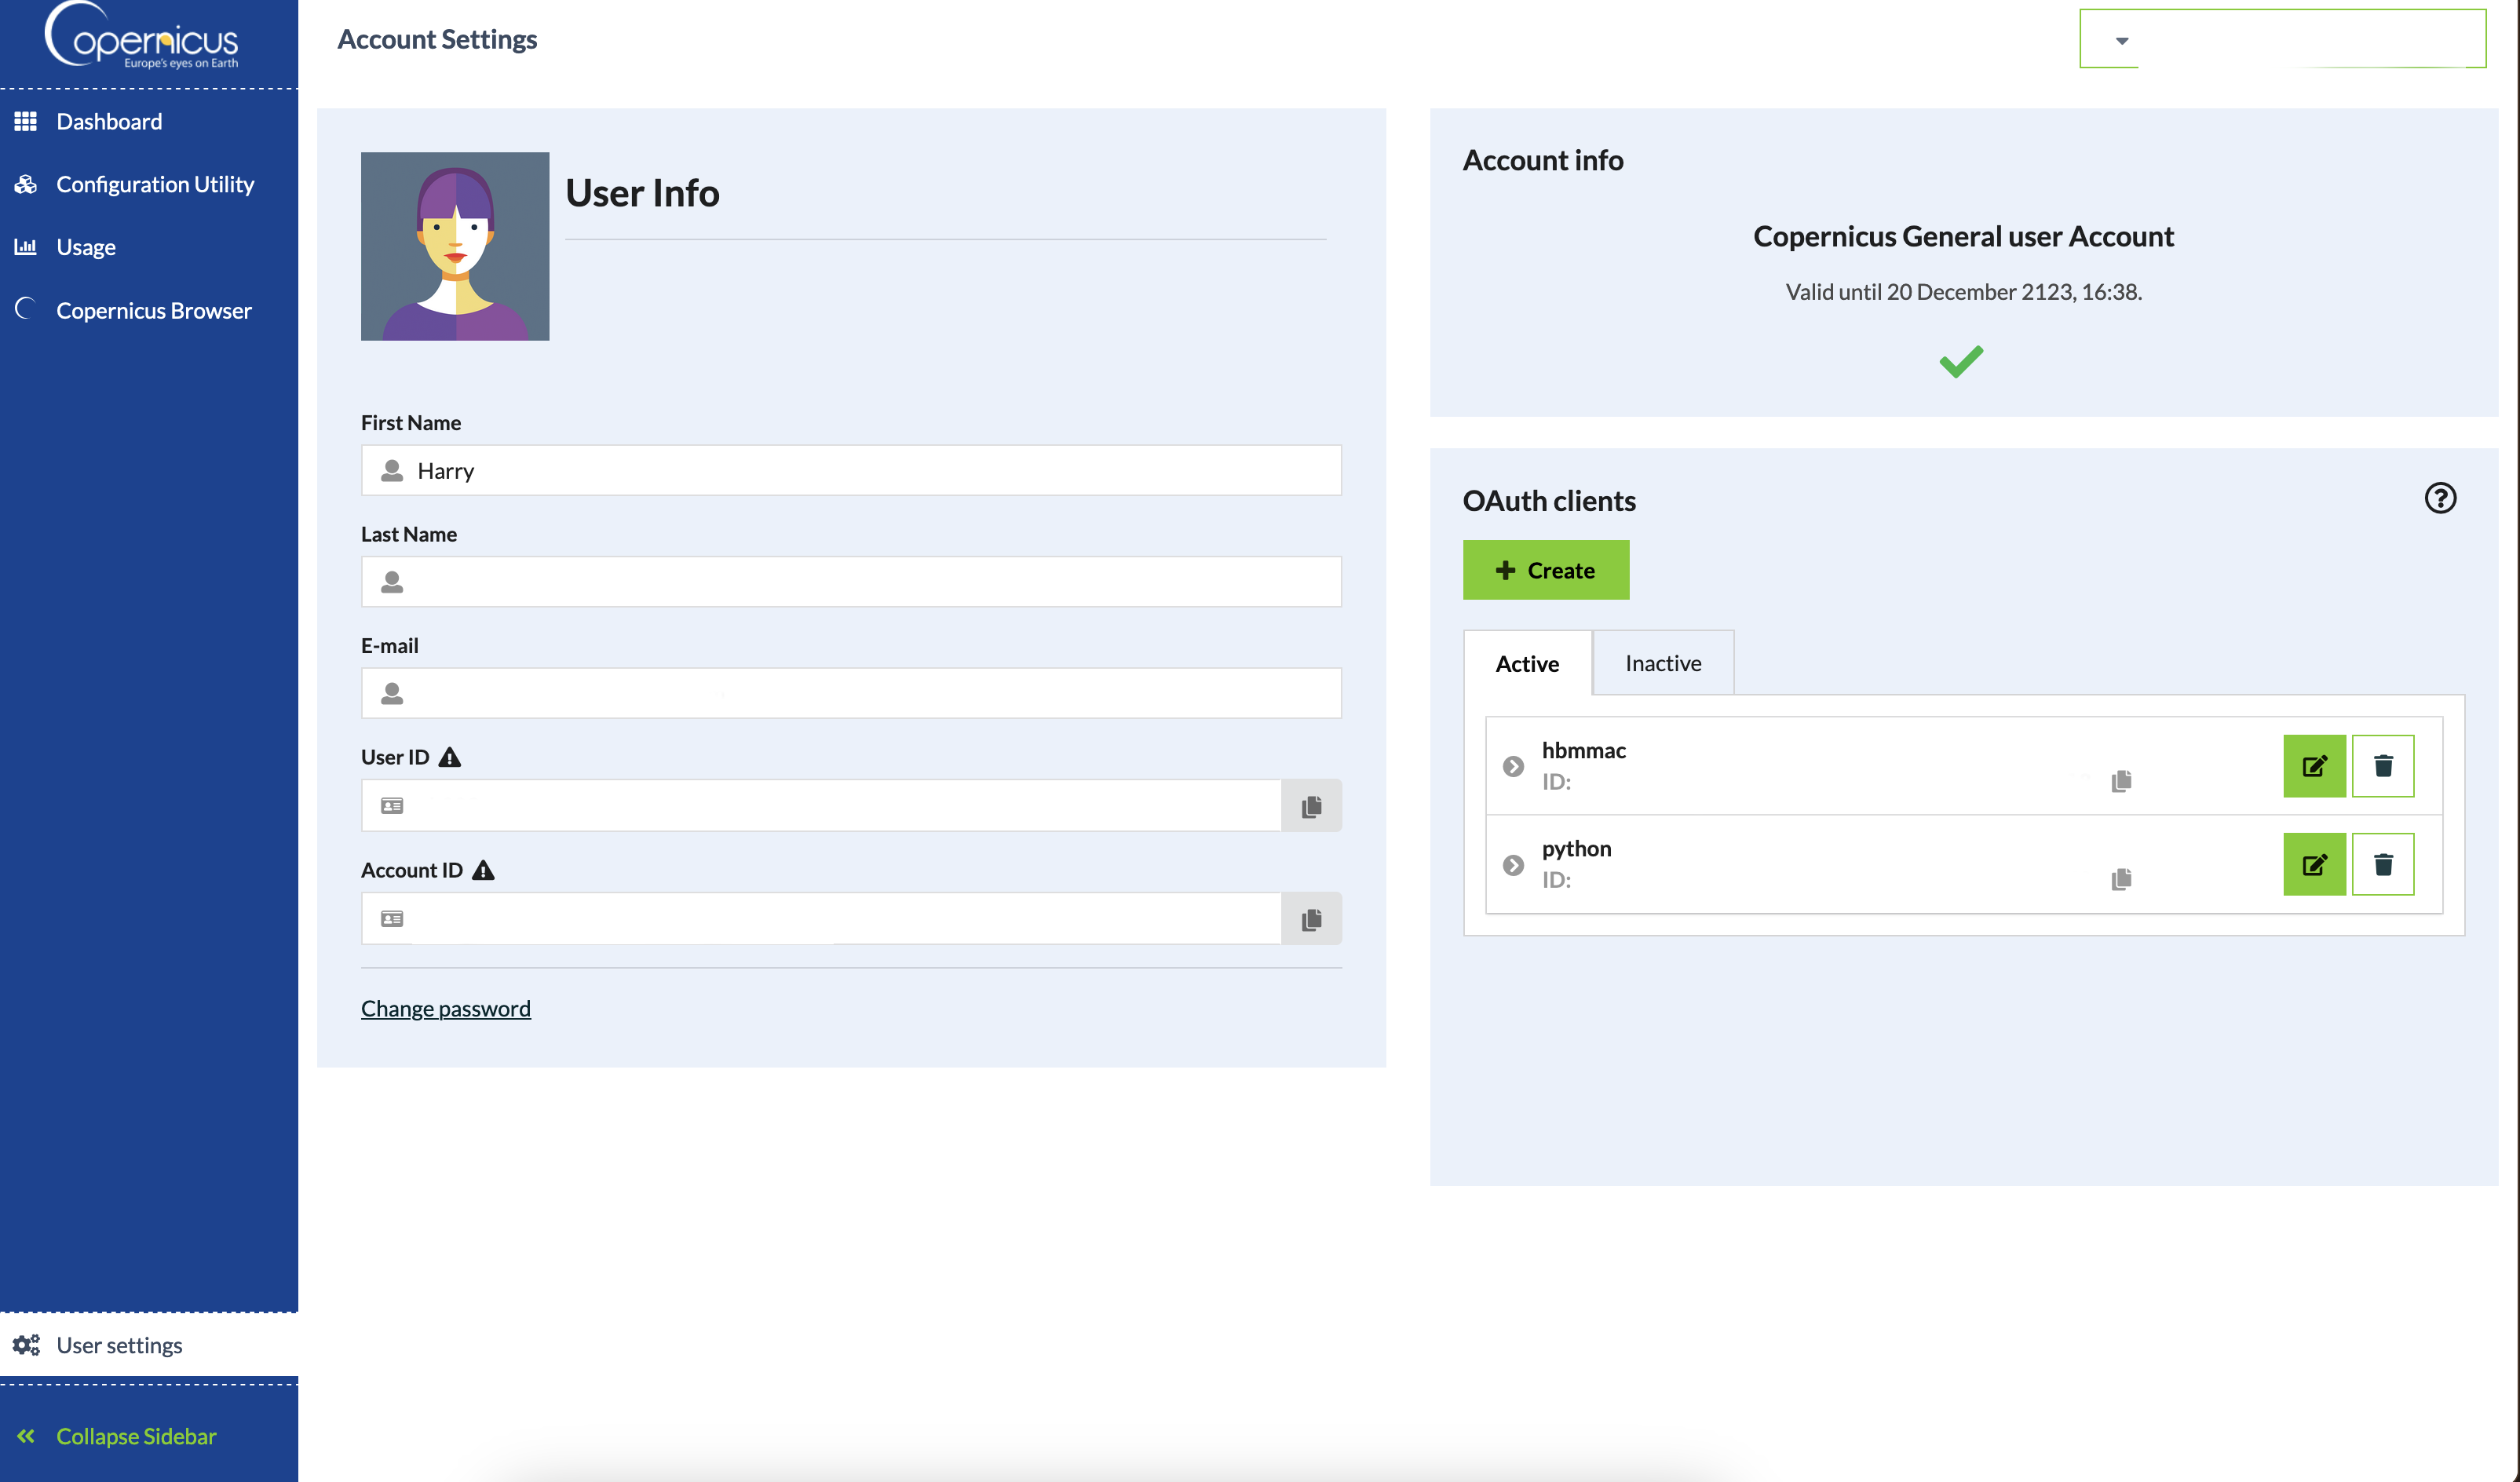
Task: Click the Usage sidebar icon
Action: (x=24, y=245)
